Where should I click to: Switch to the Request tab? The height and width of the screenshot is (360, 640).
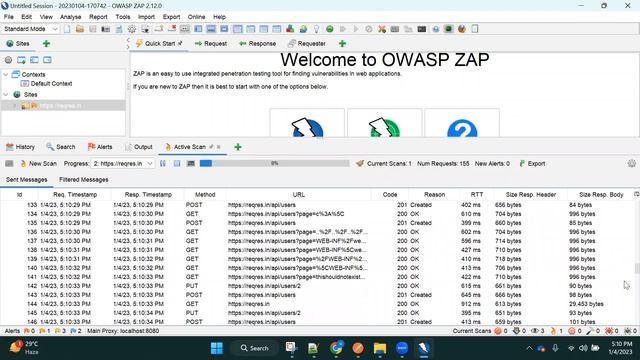[211, 44]
